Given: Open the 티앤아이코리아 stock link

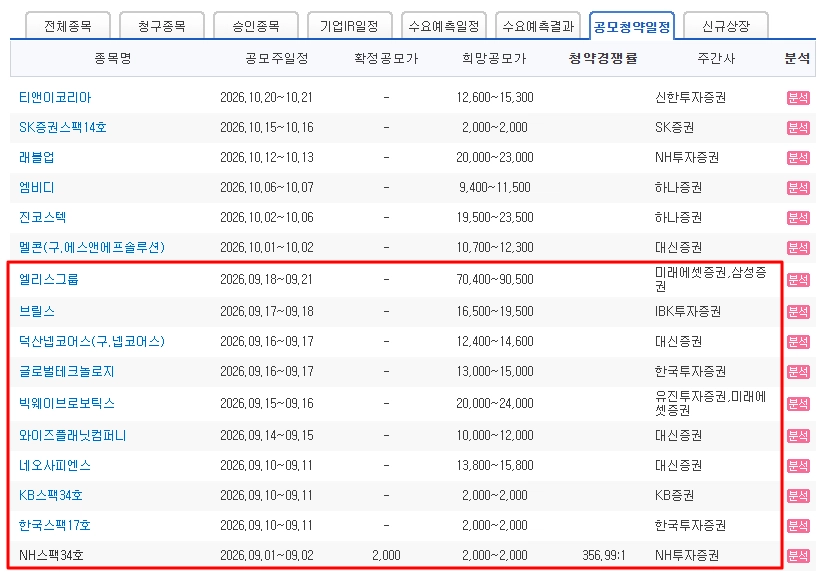Looking at the screenshot, I should click(55, 98).
